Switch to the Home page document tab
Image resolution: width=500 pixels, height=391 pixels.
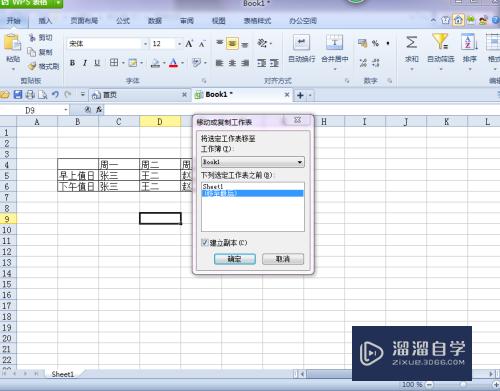click(x=139, y=95)
